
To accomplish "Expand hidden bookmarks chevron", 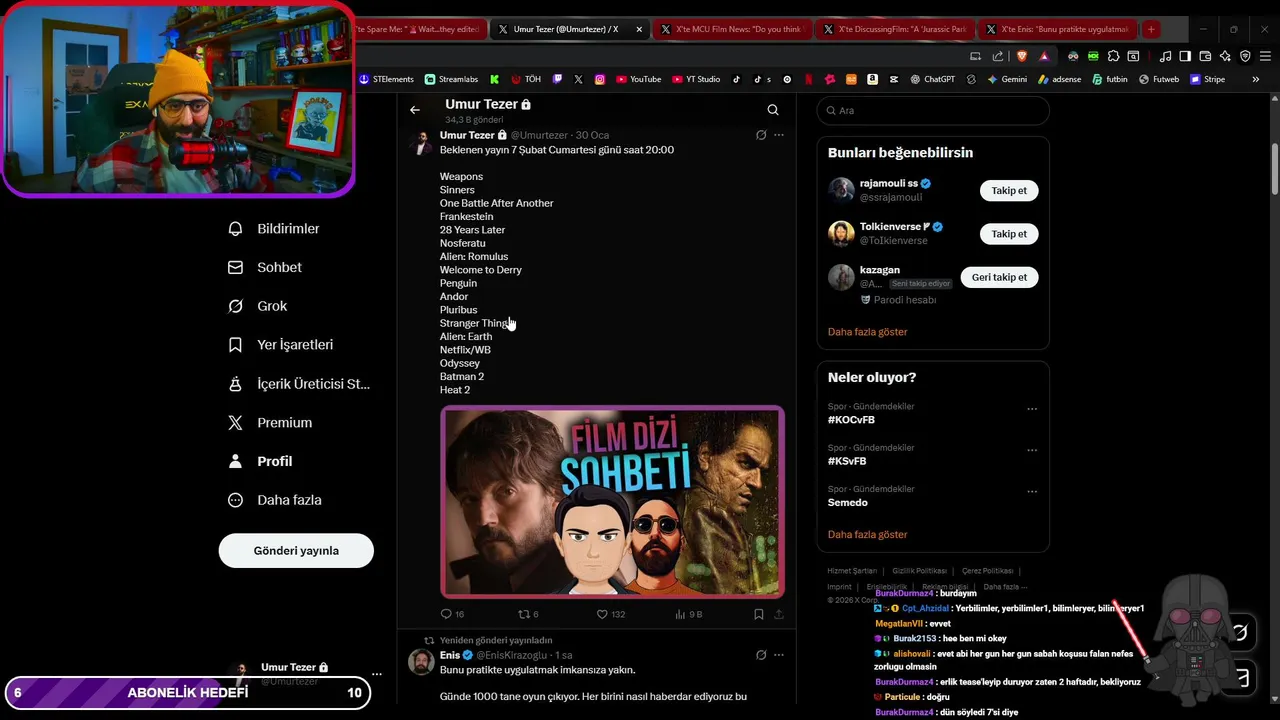I will 1255,79.
